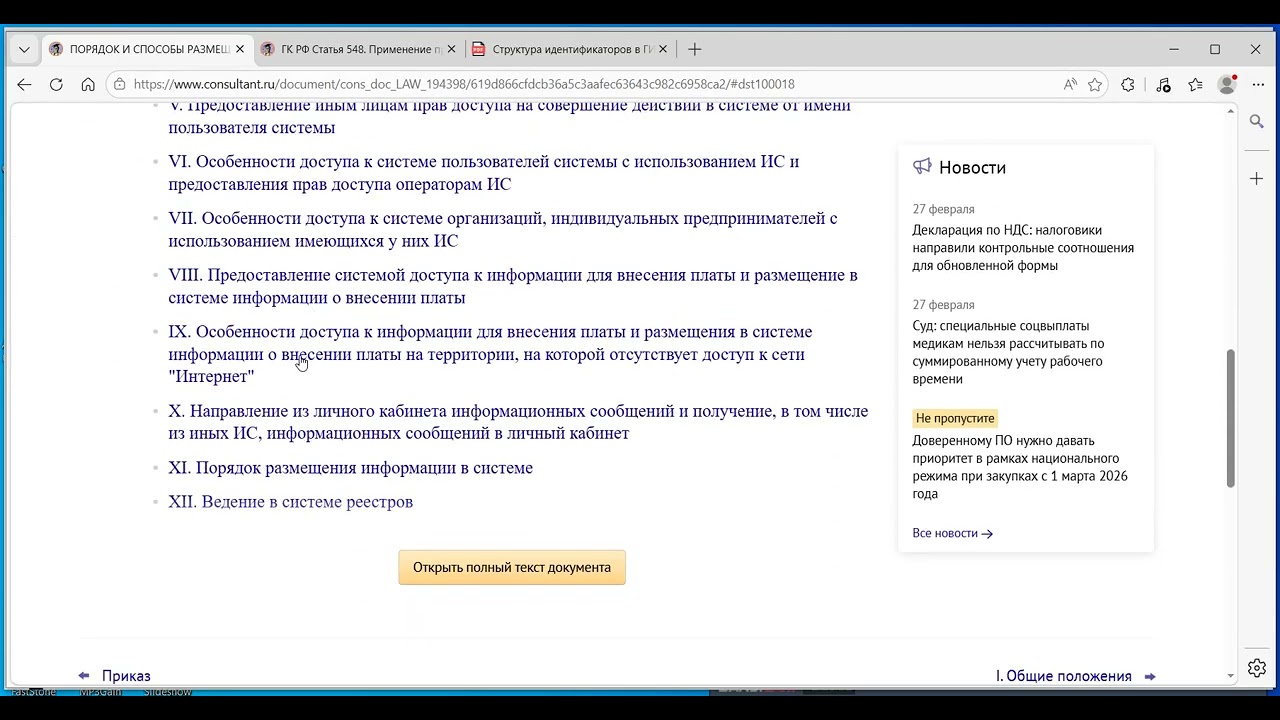Open favorites list
This screenshot has height=720, width=1280.
1195,85
